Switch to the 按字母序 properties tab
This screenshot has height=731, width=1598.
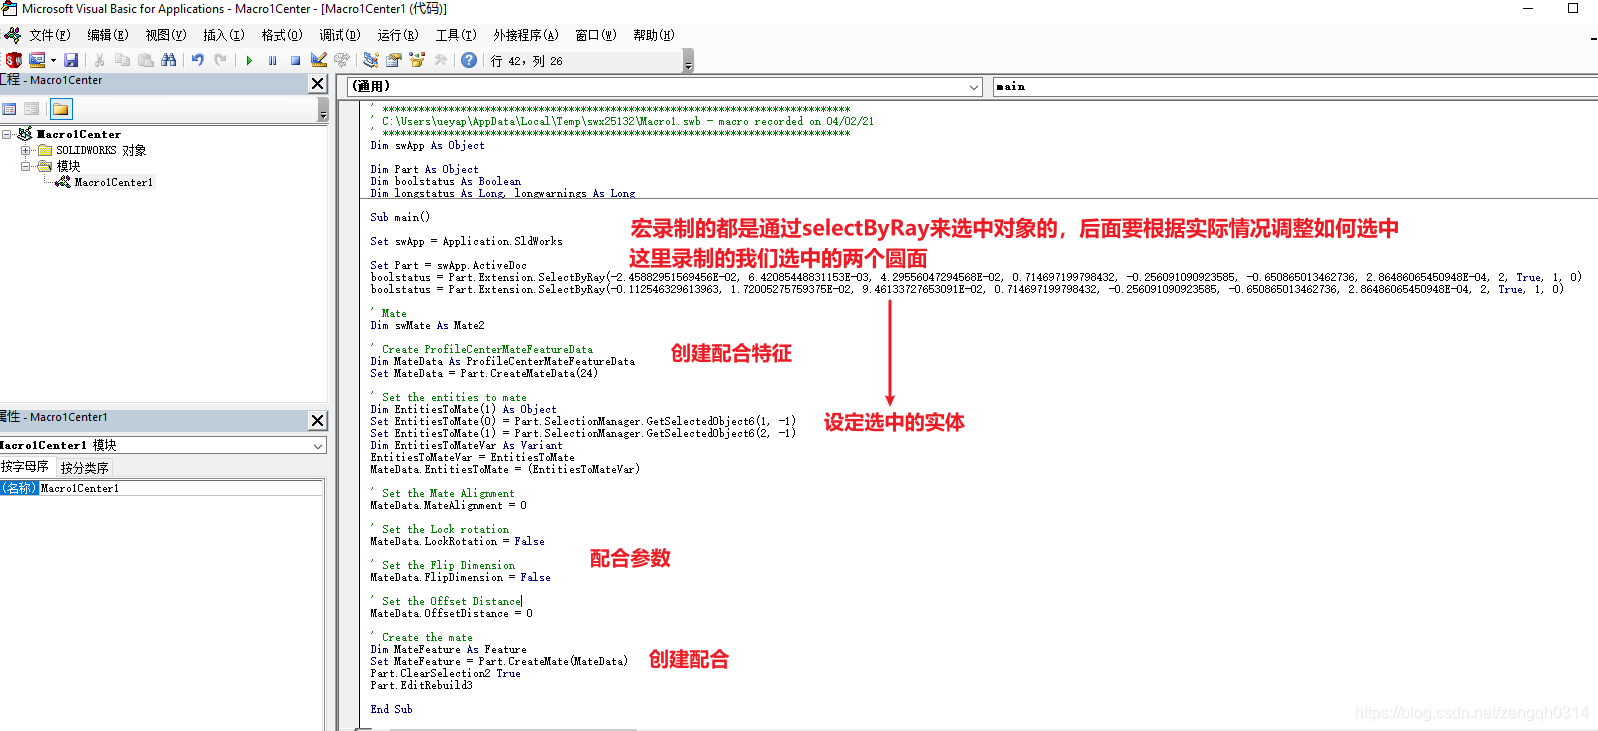point(25,467)
